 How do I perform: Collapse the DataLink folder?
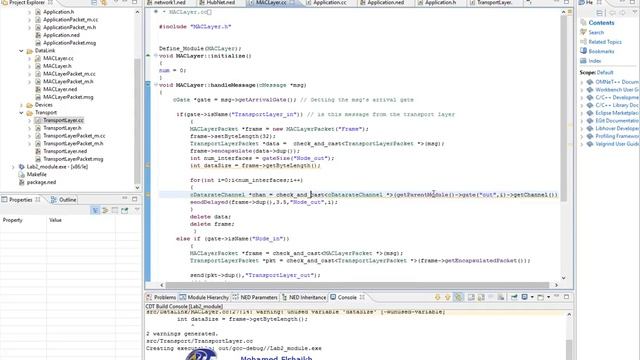21,51
